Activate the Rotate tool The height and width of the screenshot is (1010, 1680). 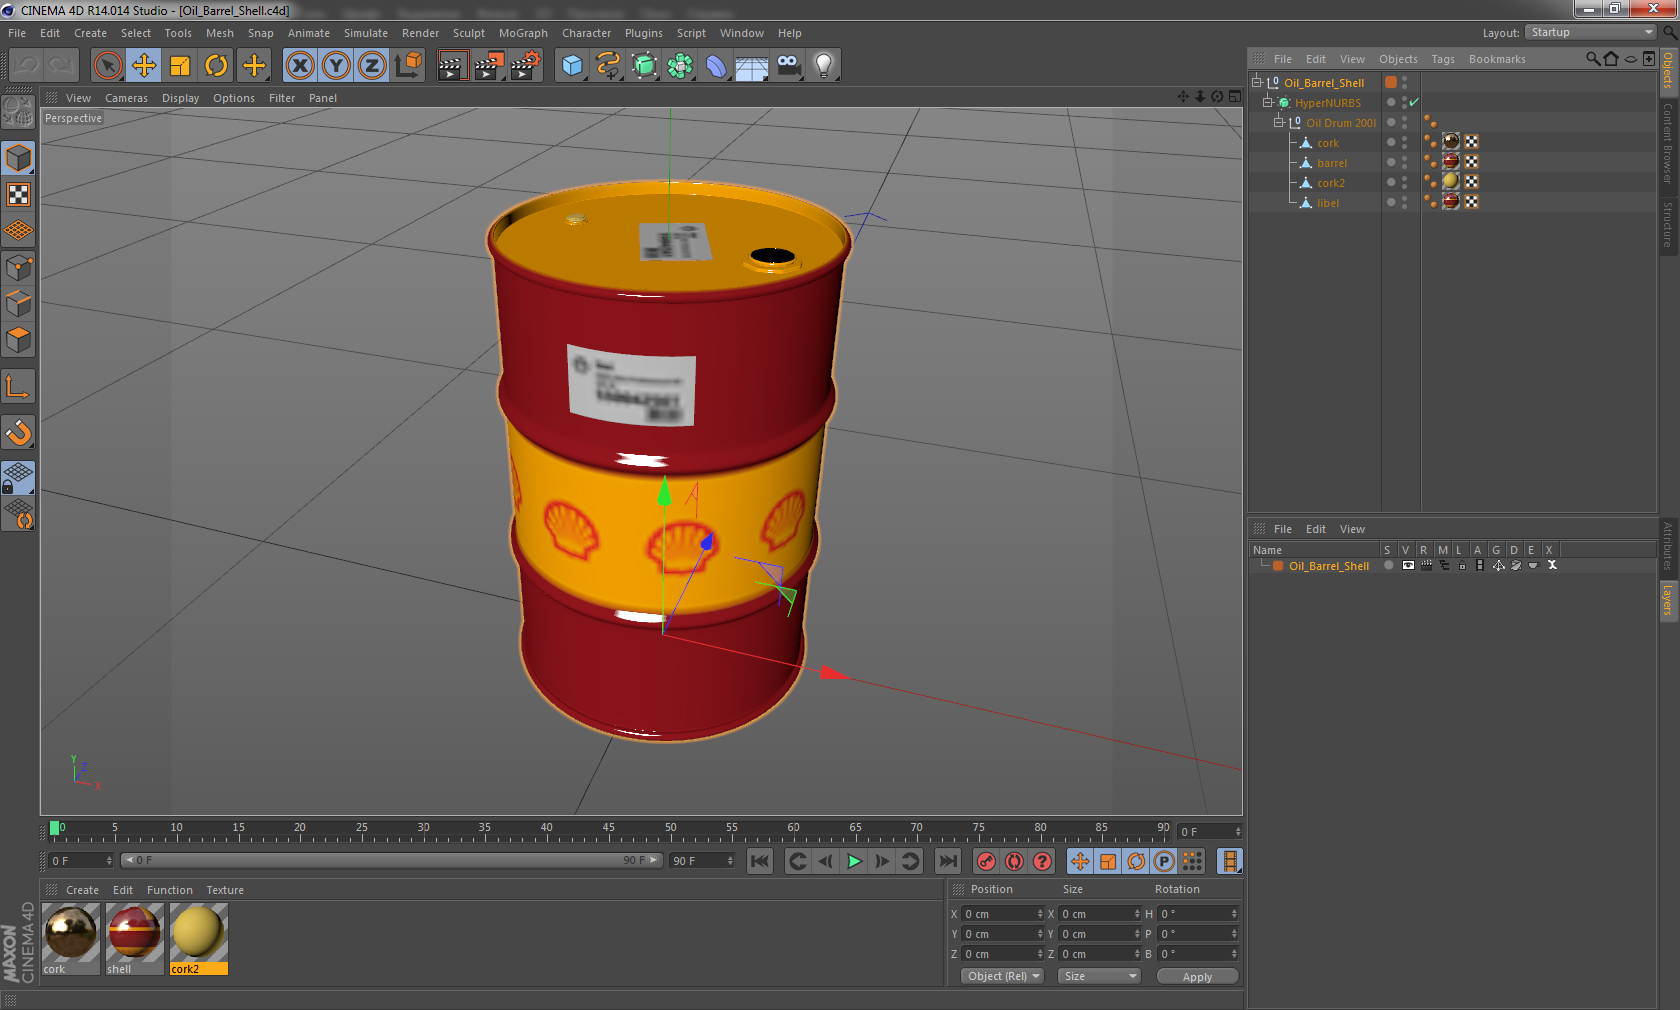coord(216,66)
